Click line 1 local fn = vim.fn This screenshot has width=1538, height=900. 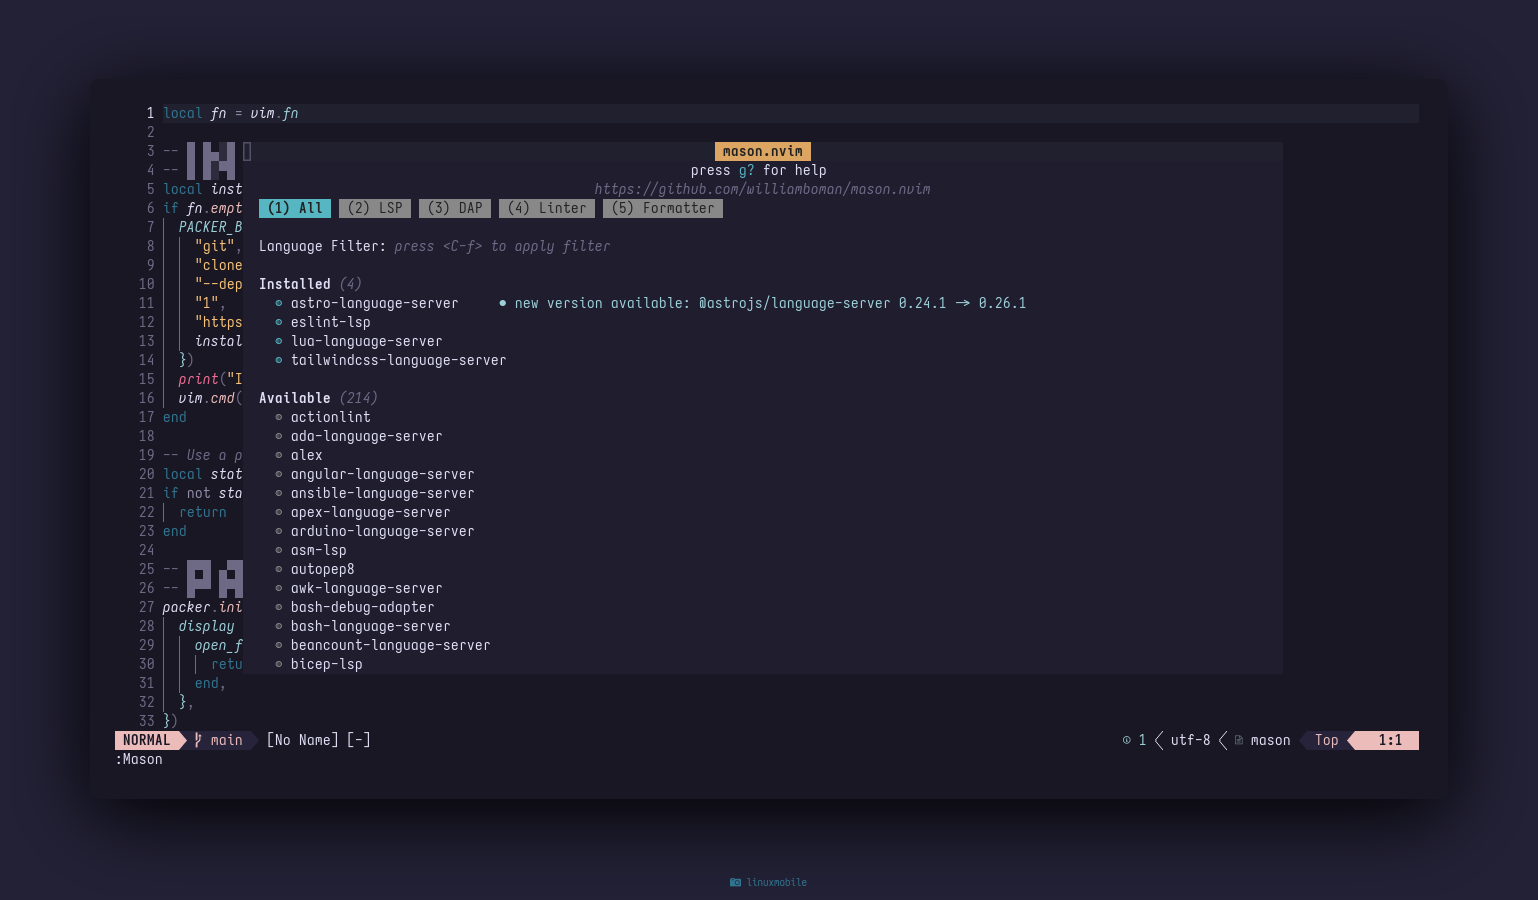[230, 113]
